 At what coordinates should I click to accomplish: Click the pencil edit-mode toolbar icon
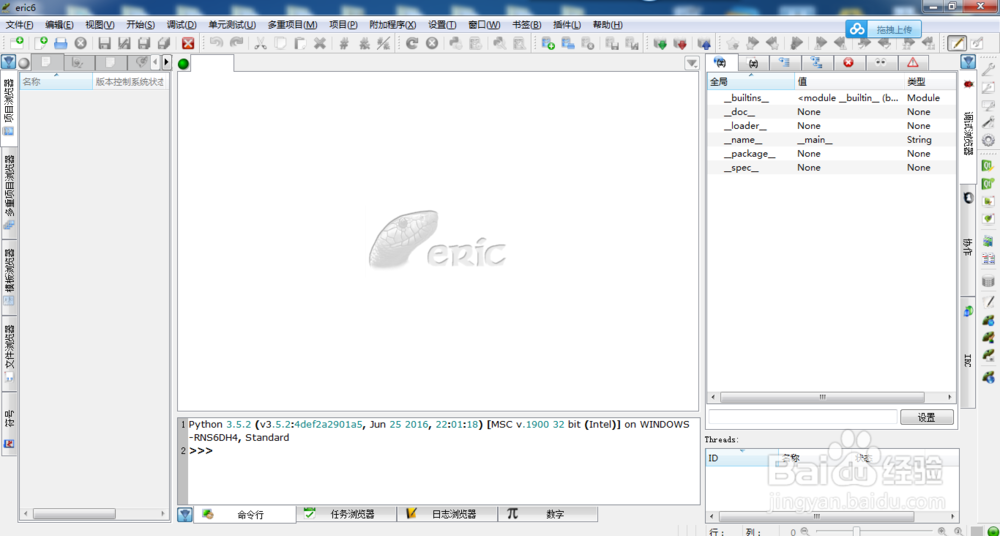(x=956, y=43)
